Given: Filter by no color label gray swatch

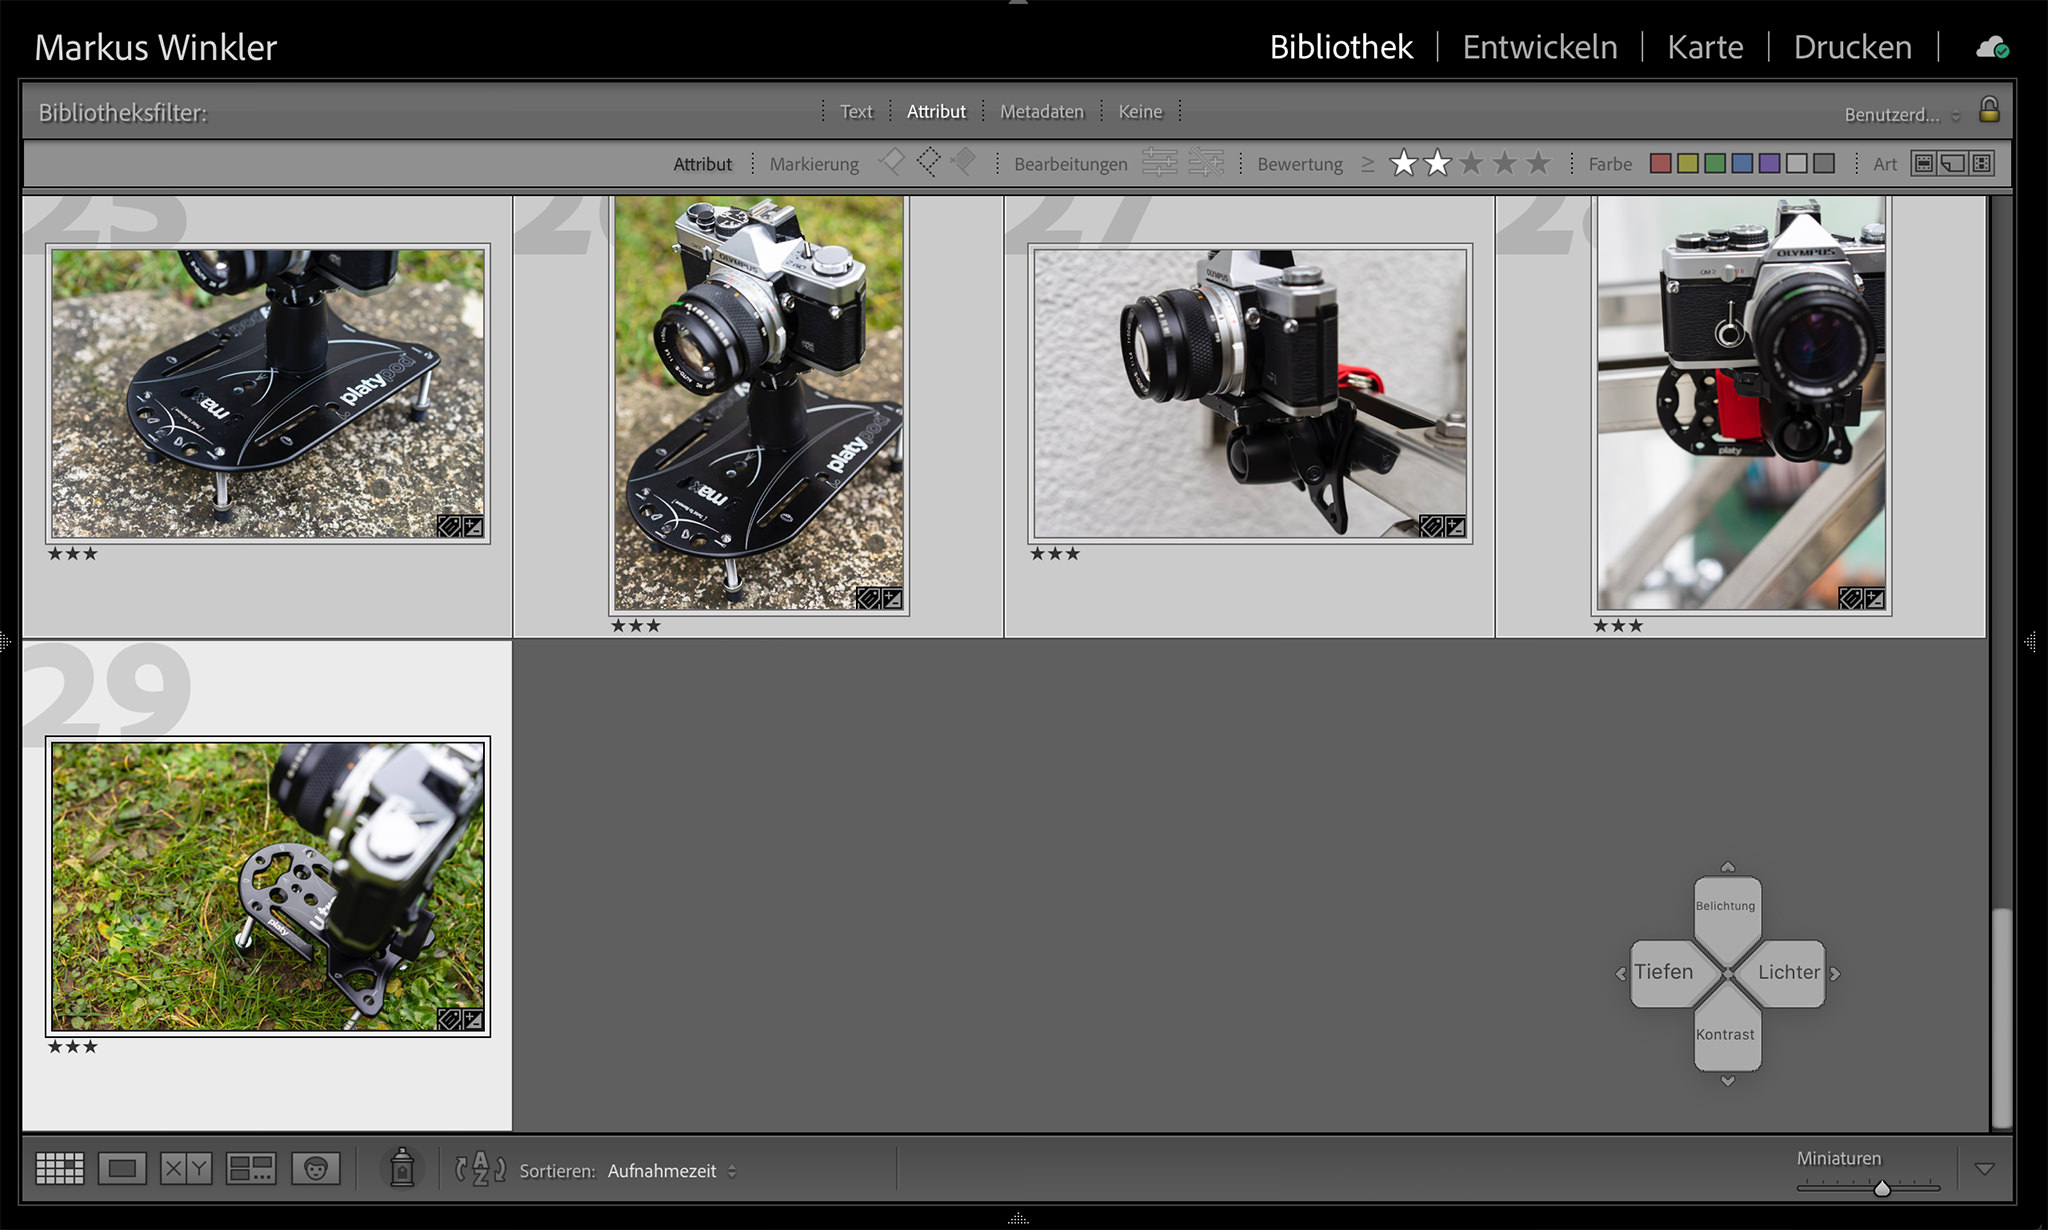Looking at the screenshot, I should [x=1824, y=163].
